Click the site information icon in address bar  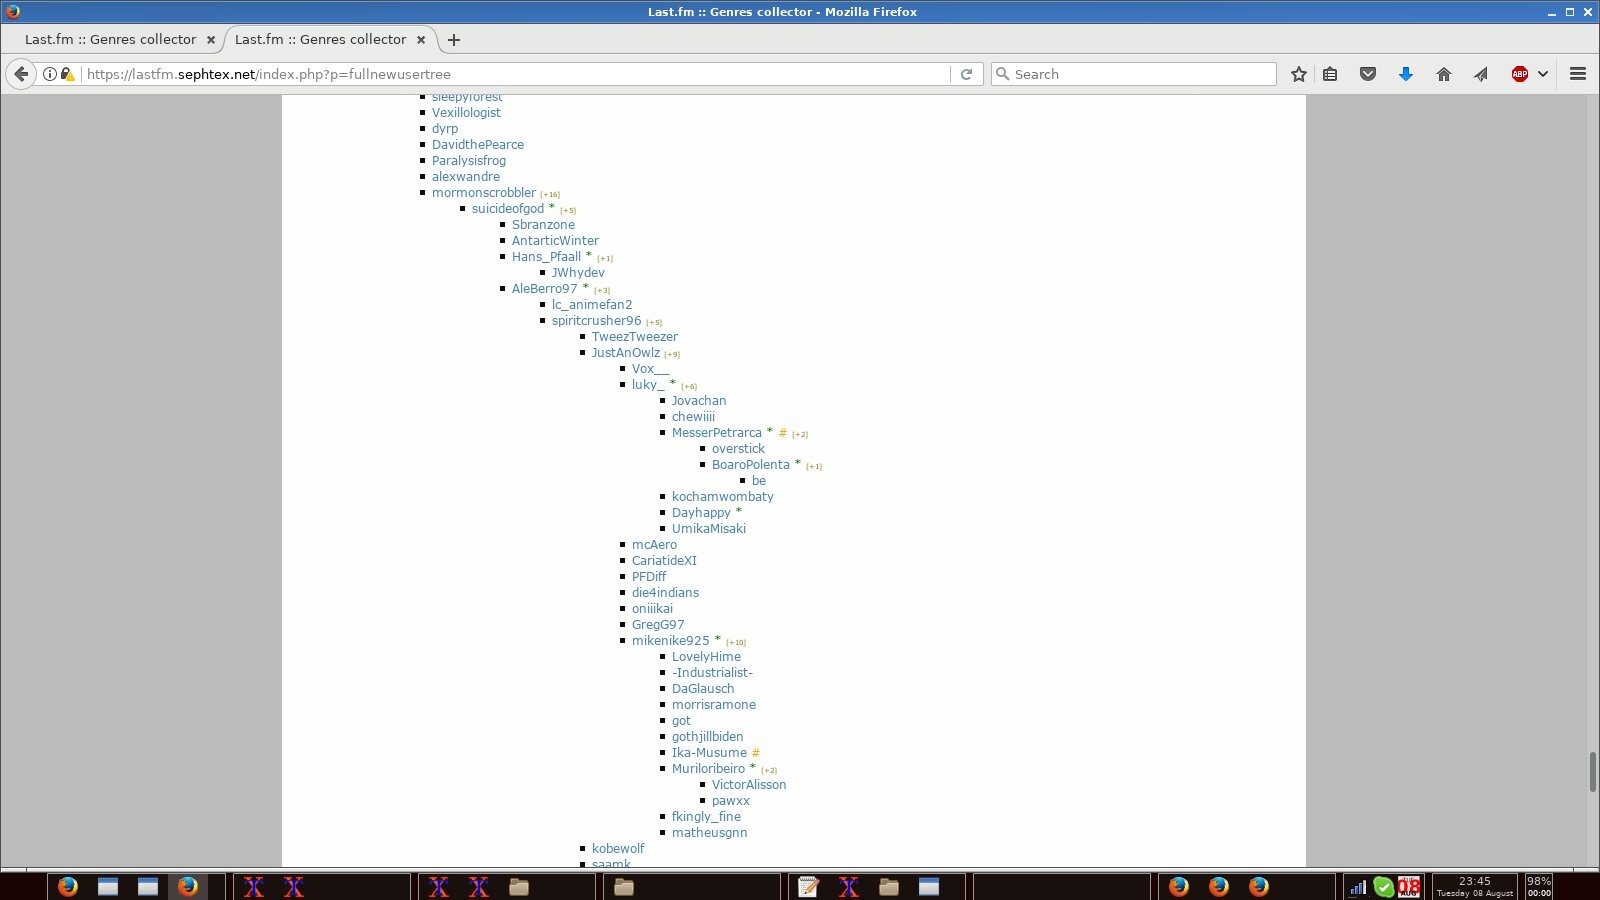pyautogui.click(x=49, y=74)
